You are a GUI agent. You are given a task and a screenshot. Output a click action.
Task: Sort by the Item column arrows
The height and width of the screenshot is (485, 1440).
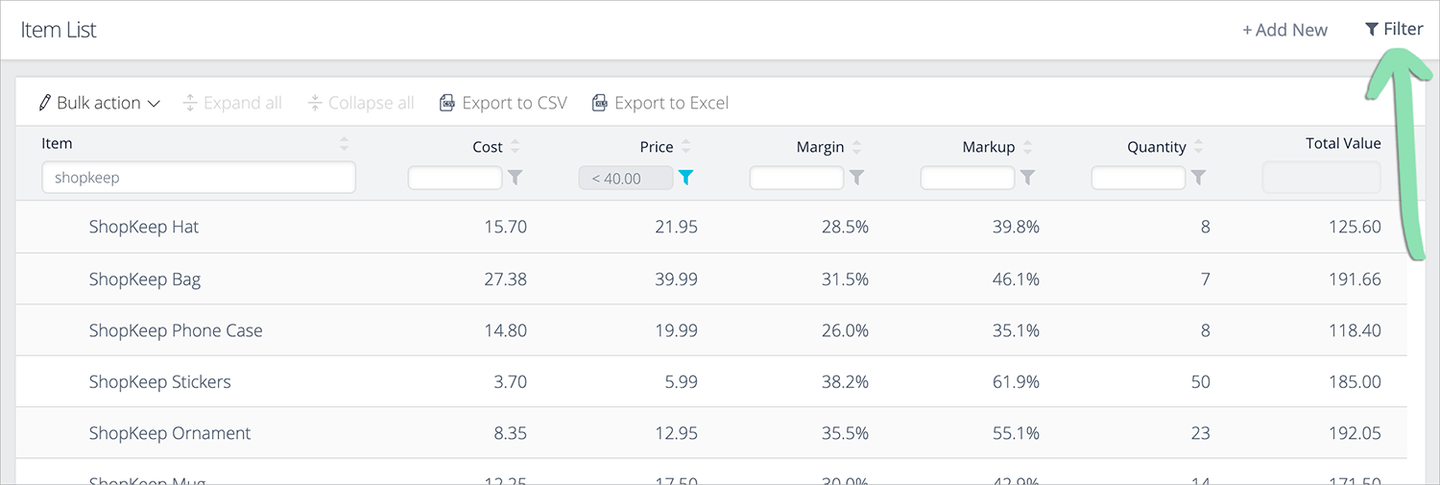click(x=344, y=144)
